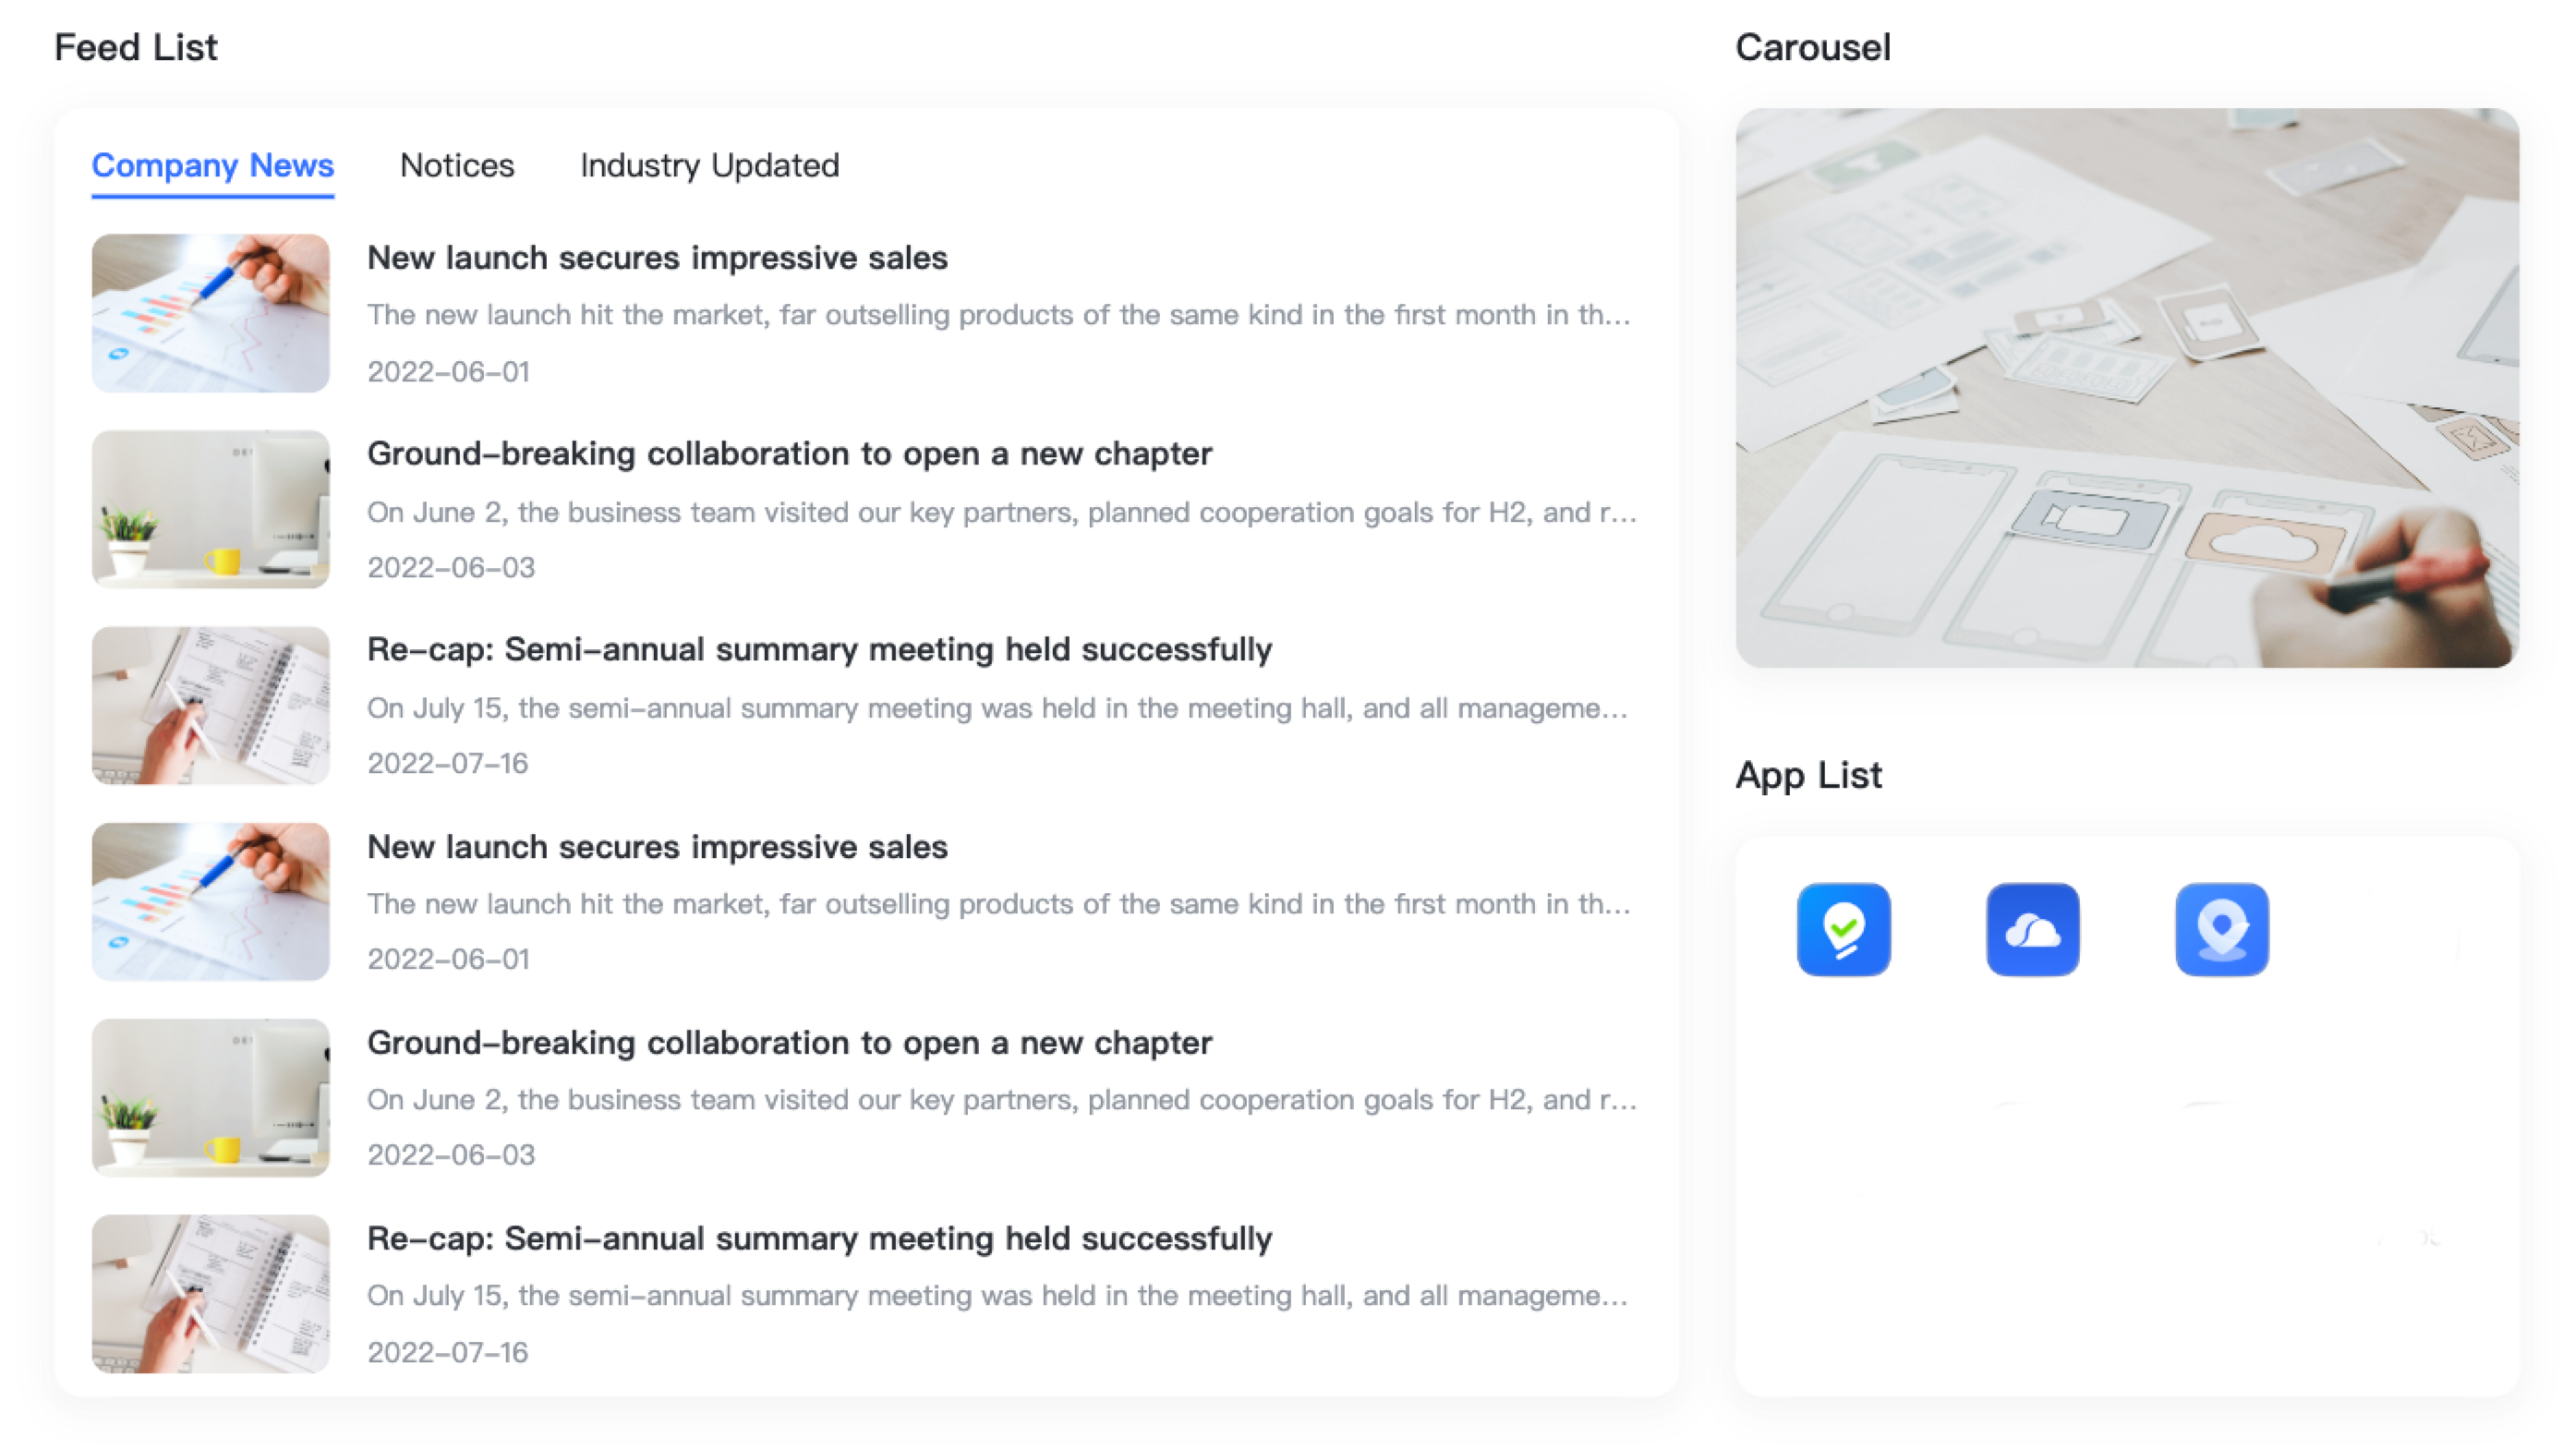Click the second desk-with-plant thumbnail, lower in the list
This screenshot has width=2576, height=1449.
coord(211,1098)
